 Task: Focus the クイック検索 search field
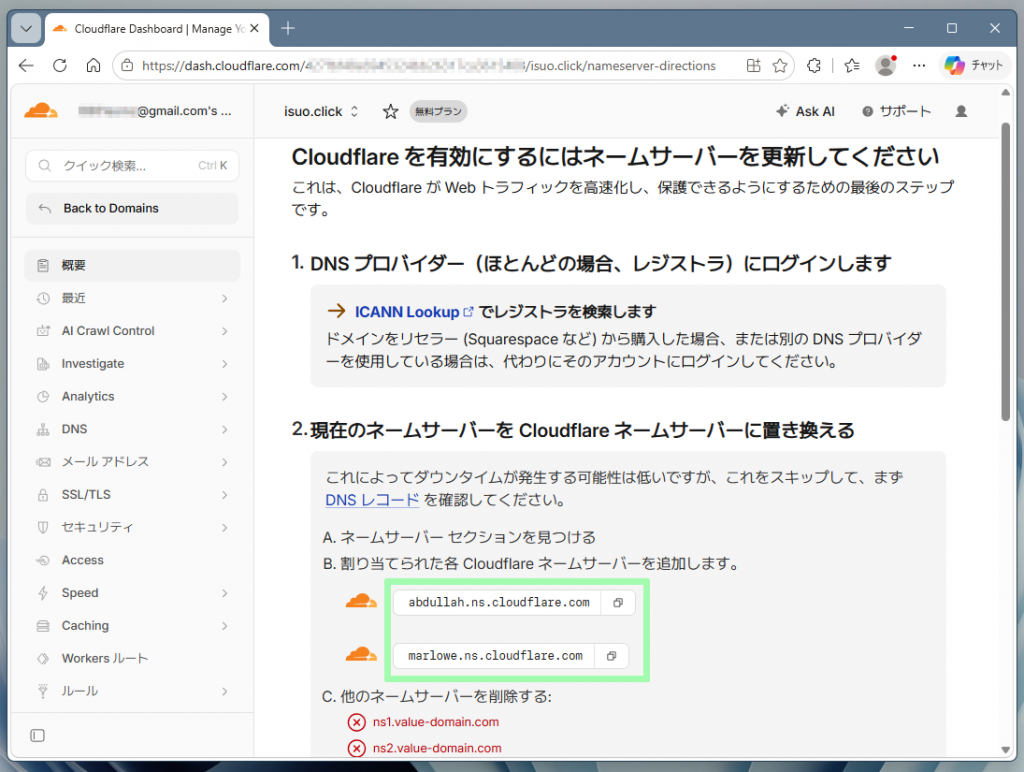click(x=132, y=166)
